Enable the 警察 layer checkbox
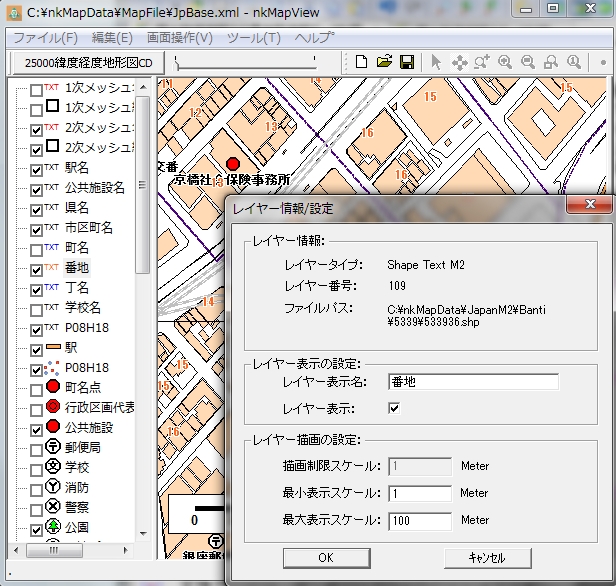This screenshot has height=586, width=616. [x=36, y=507]
